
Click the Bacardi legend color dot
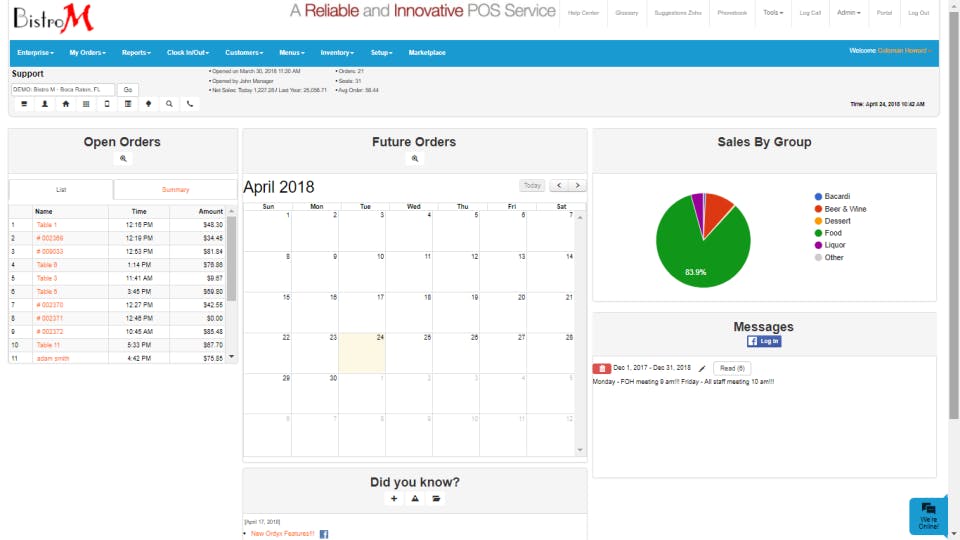pos(818,197)
